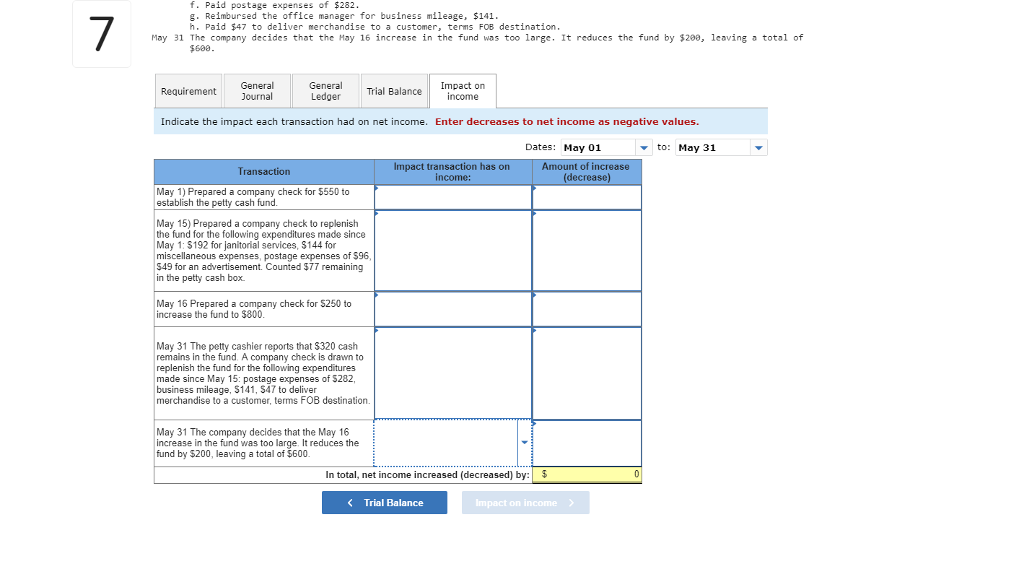Click the blue corner marker in the May 15 amount cell
This screenshot has width=1024, height=577.
[x=535, y=213]
